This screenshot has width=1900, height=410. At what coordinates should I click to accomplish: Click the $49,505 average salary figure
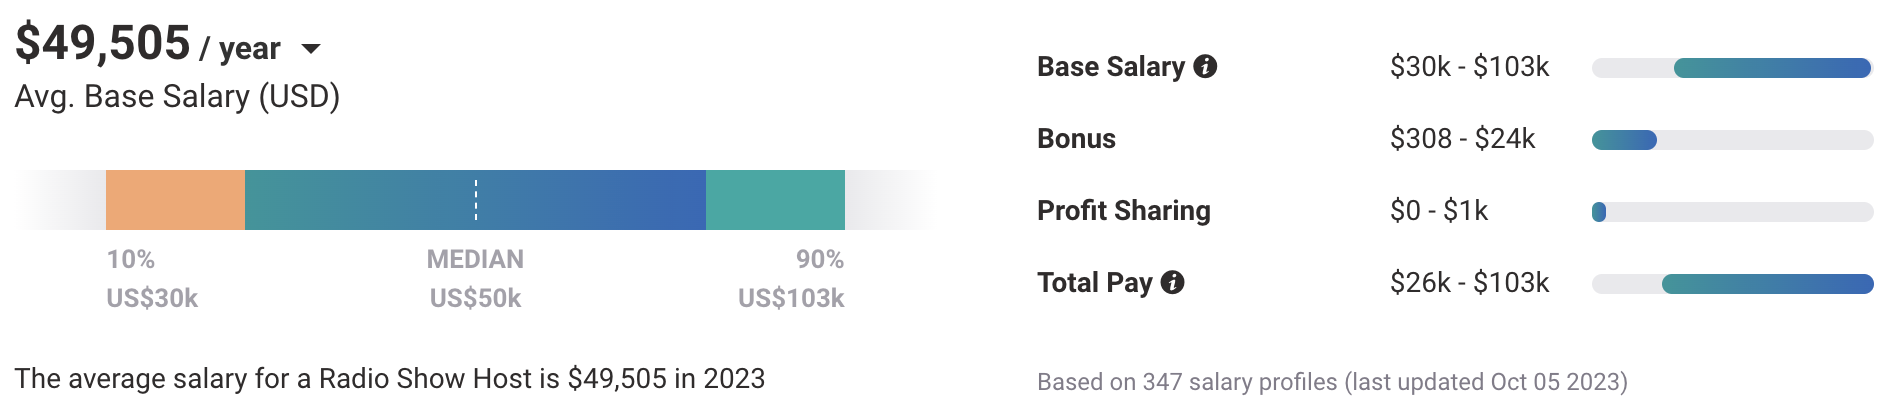coord(103,43)
